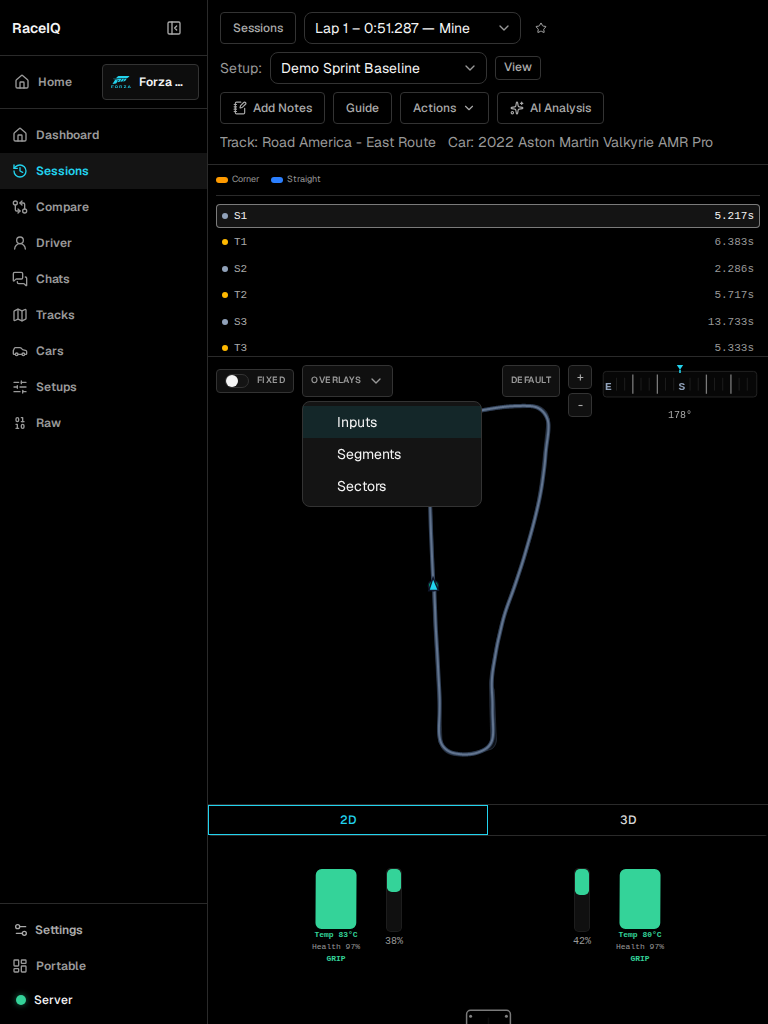Collapse the sidebar with the panel icon
Screen dimensions: 768x1024
point(174,28)
